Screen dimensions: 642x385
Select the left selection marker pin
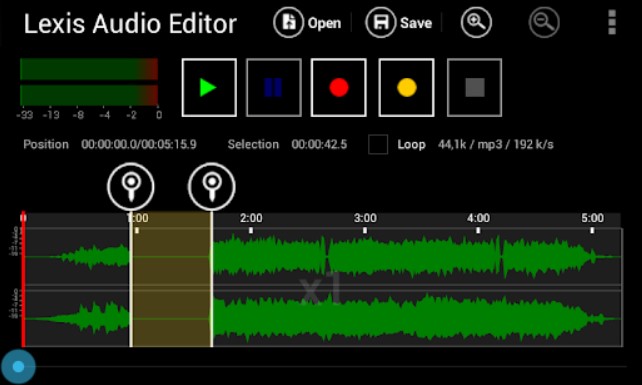click(x=131, y=187)
